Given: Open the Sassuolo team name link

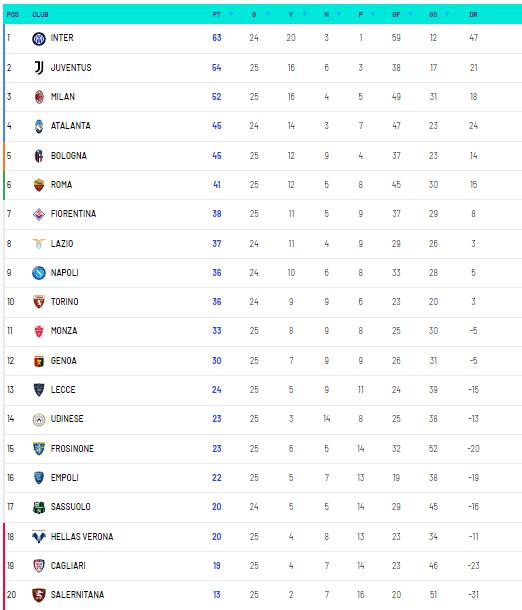Looking at the screenshot, I should click(70, 507).
